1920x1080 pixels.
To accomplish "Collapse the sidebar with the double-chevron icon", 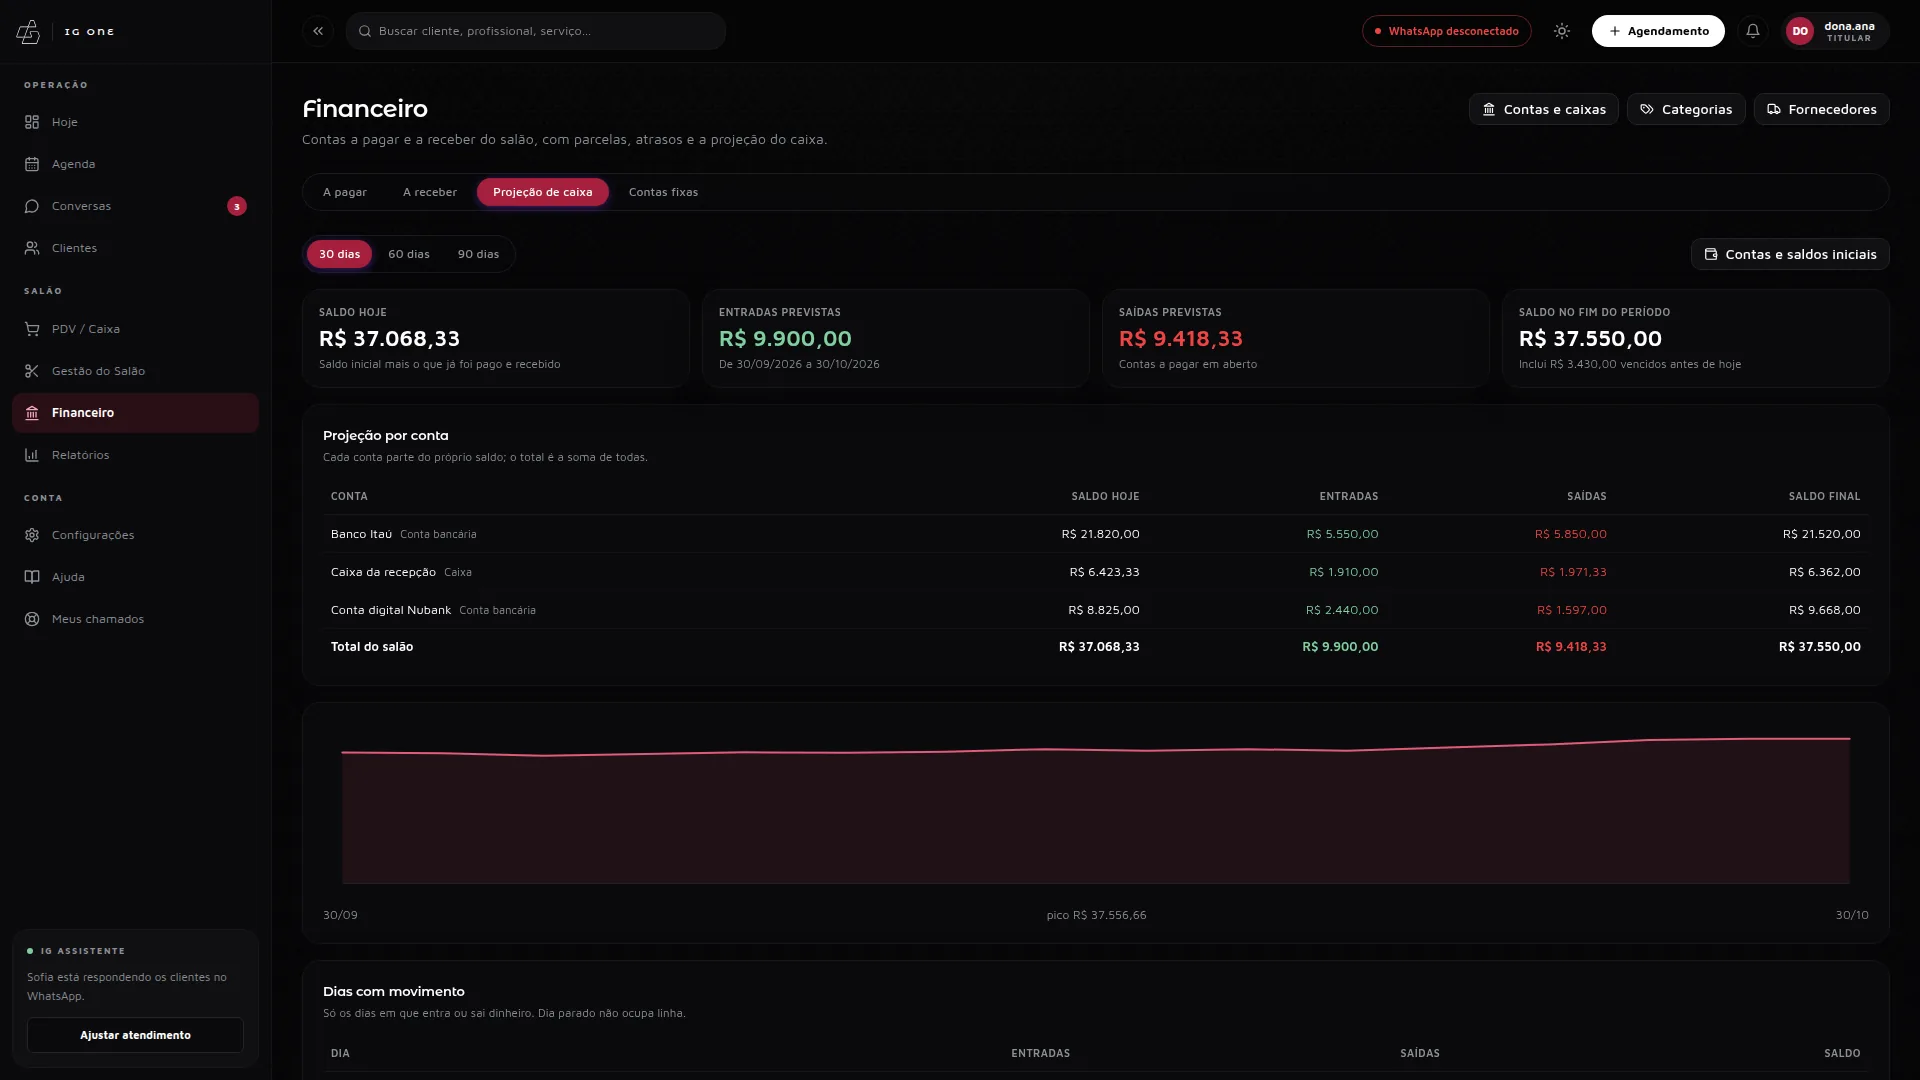I will coord(318,31).
